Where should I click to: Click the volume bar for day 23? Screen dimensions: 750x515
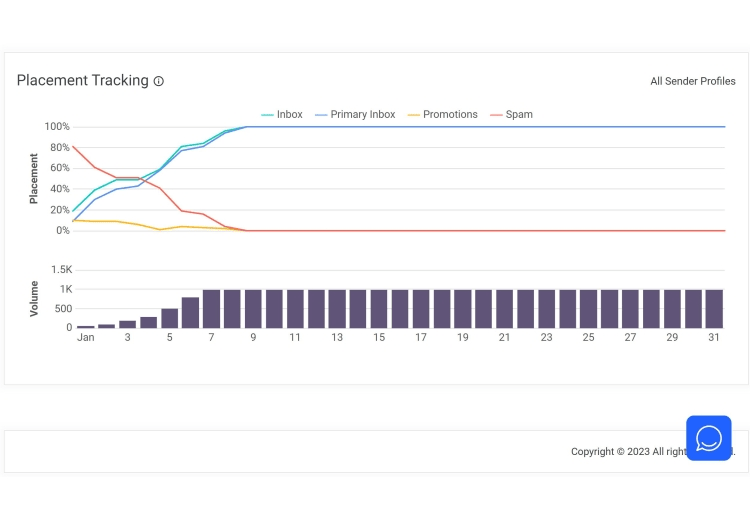coord(546,309)
